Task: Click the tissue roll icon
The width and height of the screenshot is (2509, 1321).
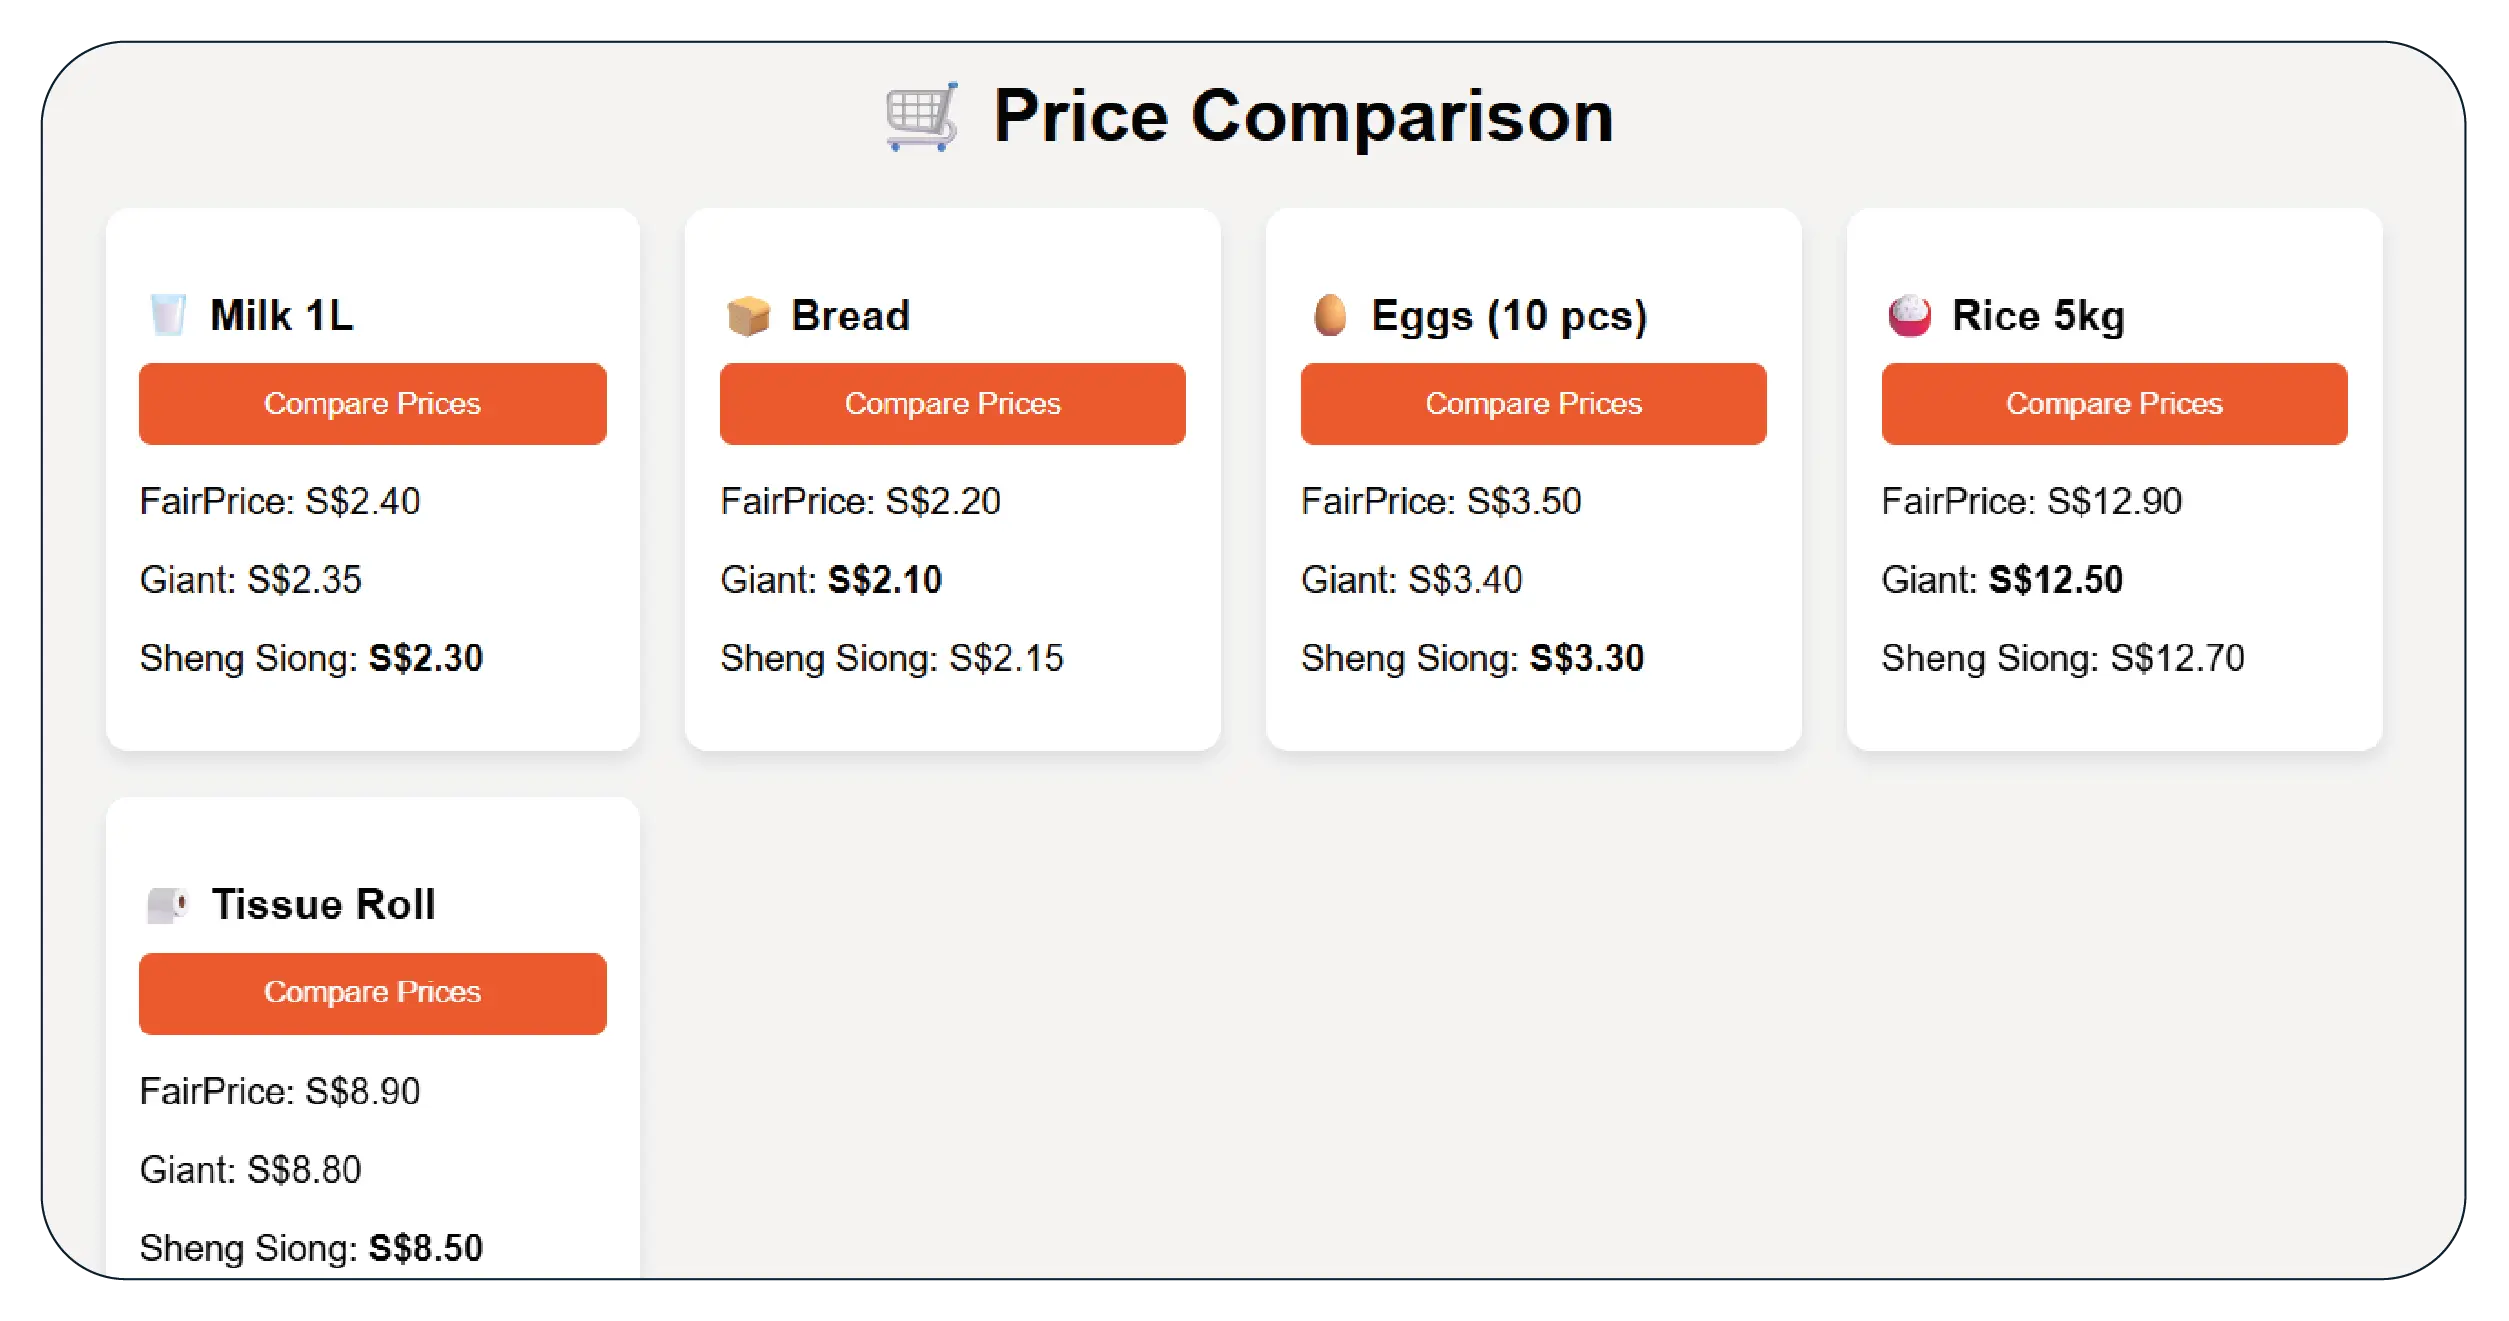Action: point(167,905)
